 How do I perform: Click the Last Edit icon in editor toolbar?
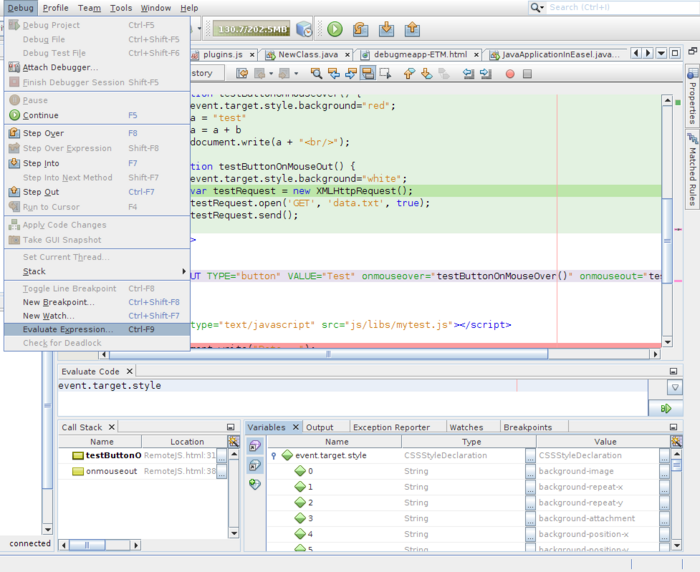coord(242,74)
